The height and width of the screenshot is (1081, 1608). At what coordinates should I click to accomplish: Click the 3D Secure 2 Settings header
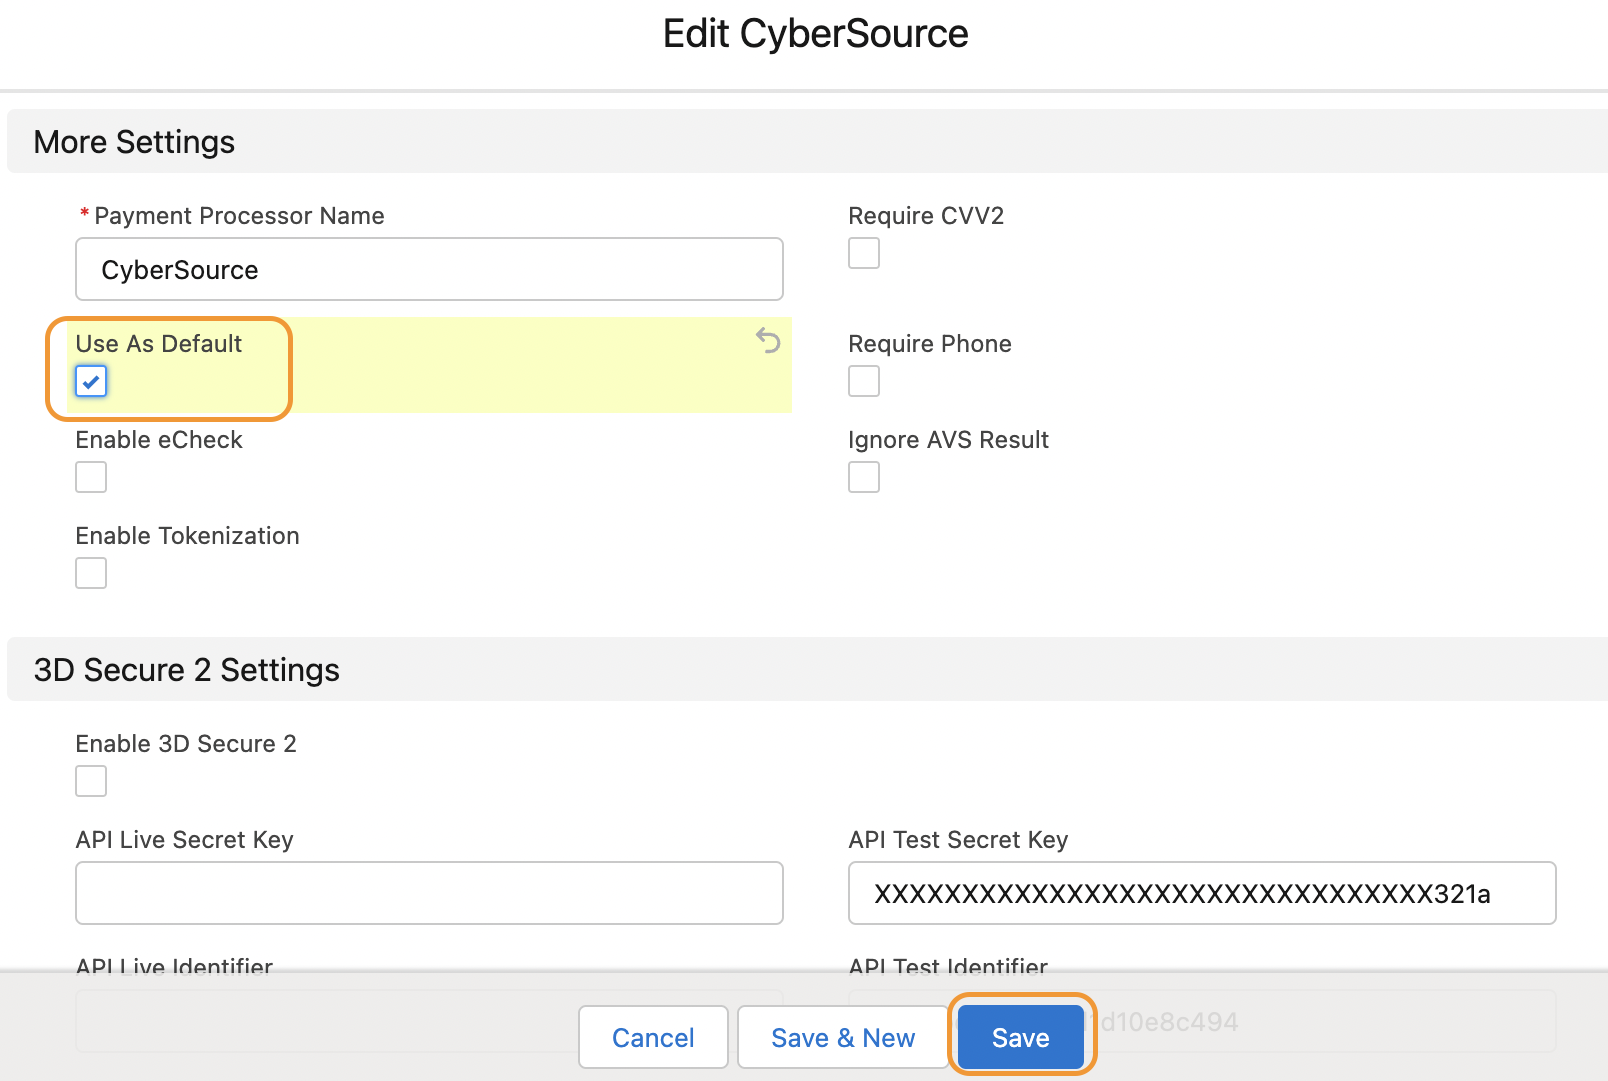(187, 670)
